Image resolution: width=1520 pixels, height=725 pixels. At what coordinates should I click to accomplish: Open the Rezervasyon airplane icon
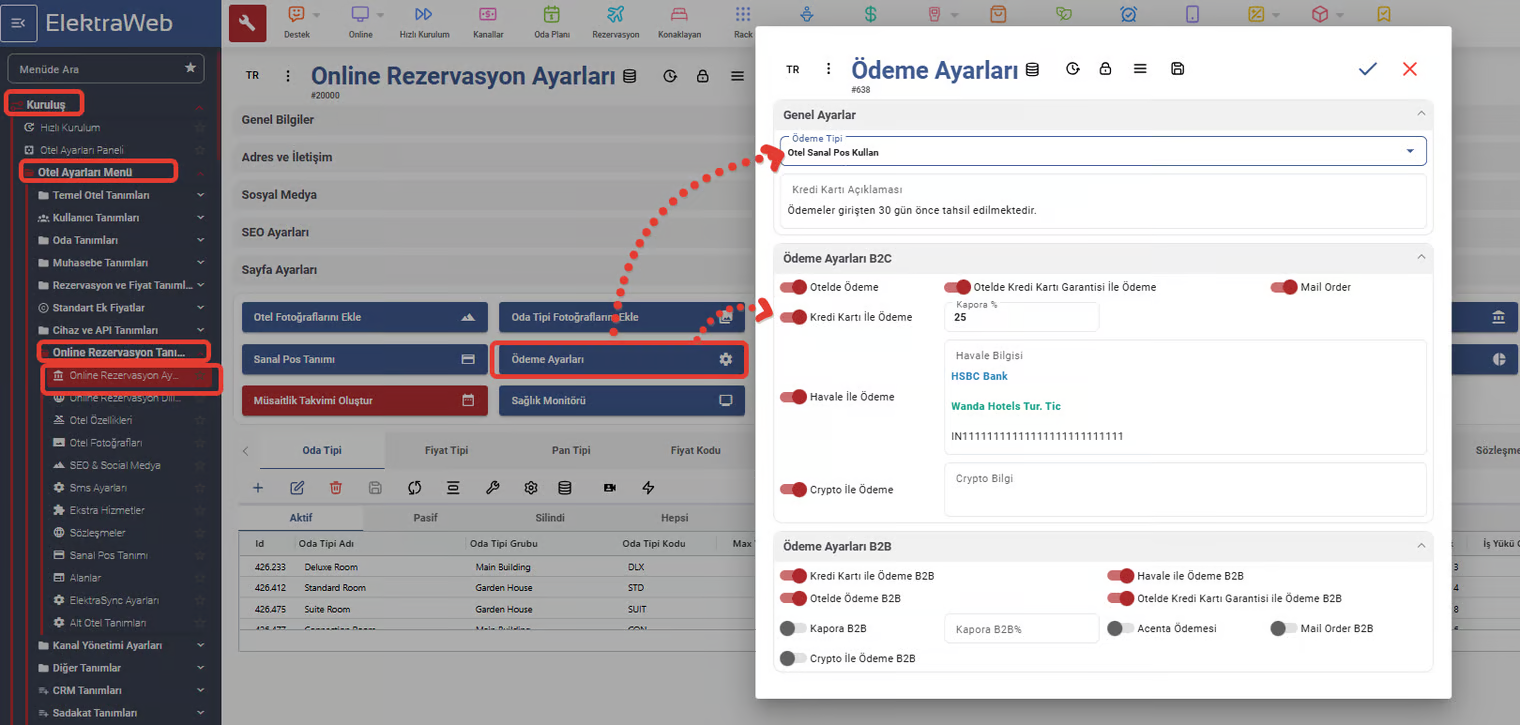click(x=615, y=15)
